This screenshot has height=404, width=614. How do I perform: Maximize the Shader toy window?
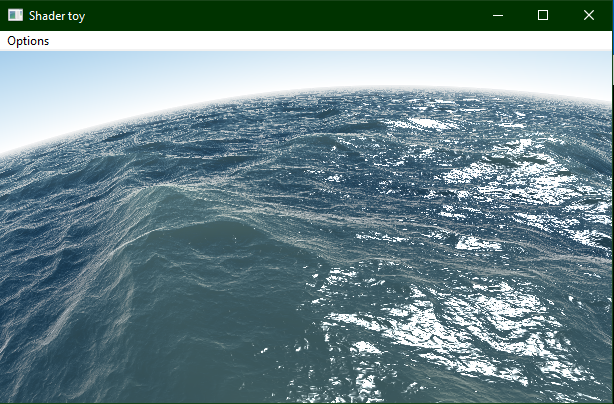[543, 15]
